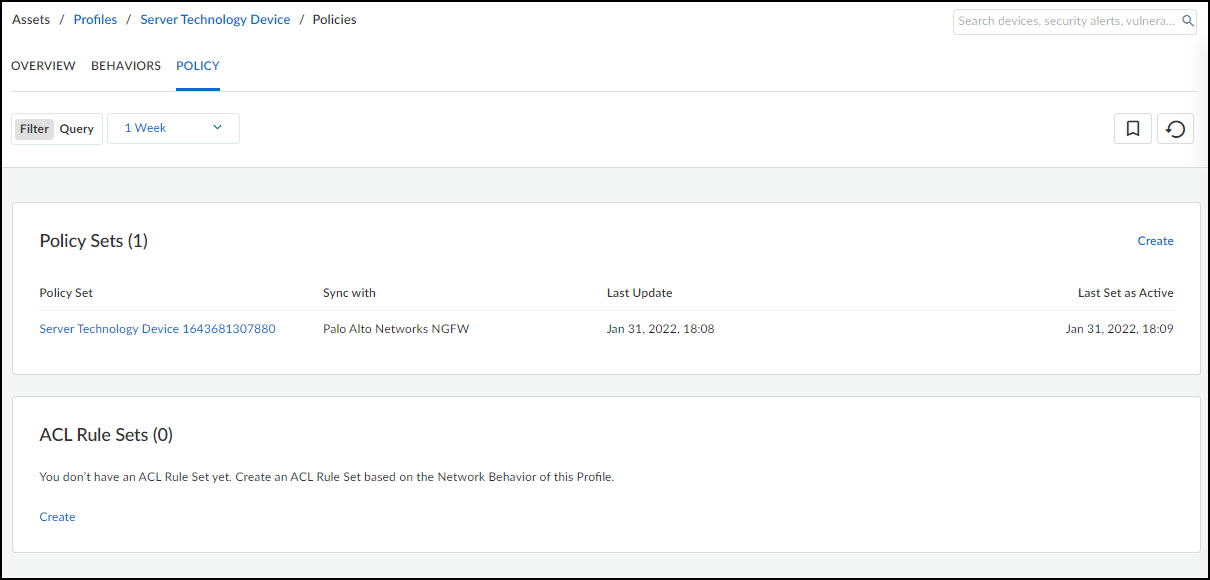Open the 1 Week time range dropdown
Viewport: 1210px width, 580px height.
[173, 128]
